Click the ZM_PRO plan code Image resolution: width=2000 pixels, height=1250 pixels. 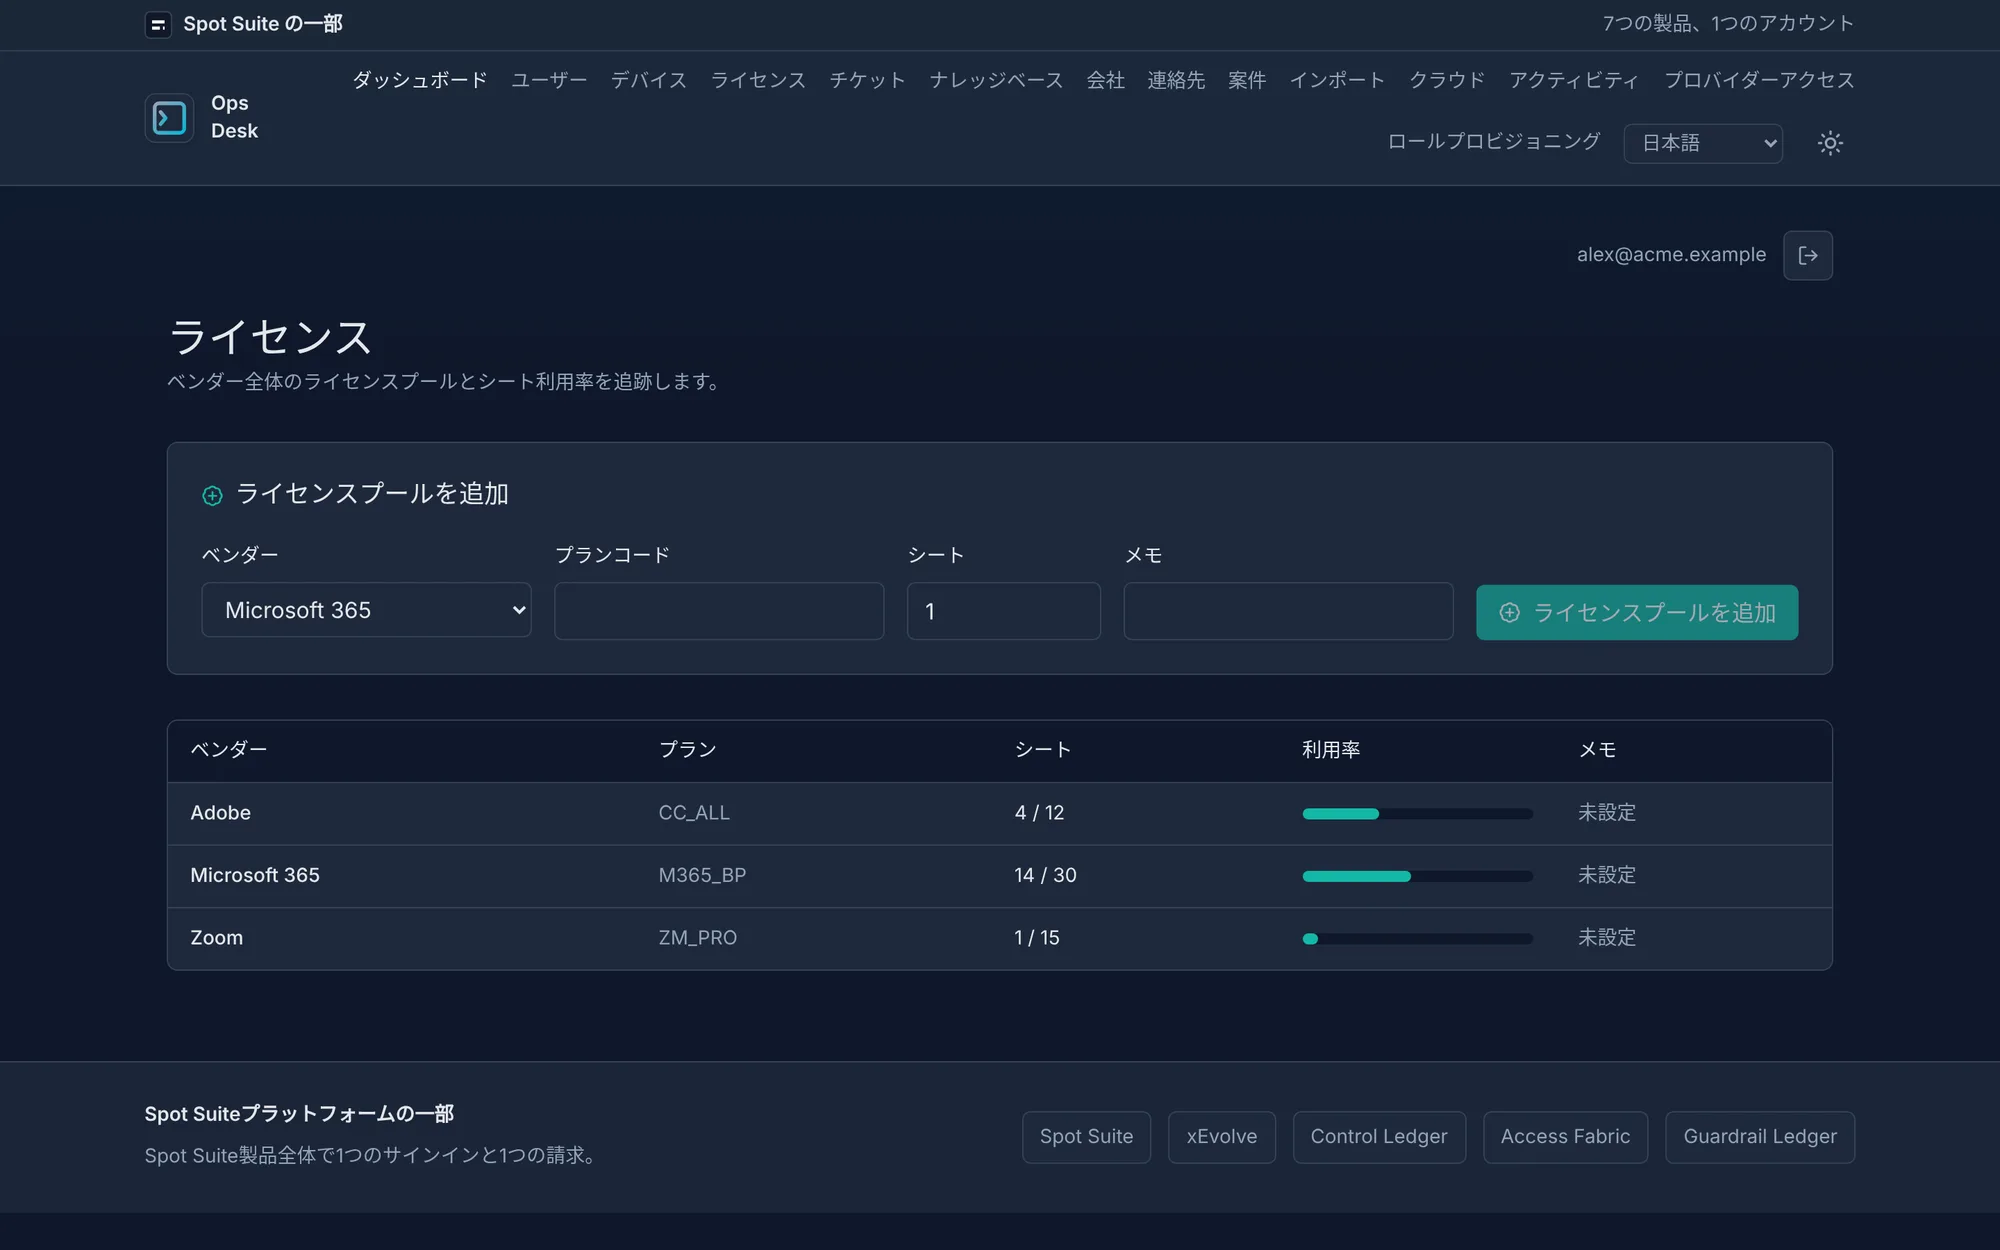click(x=697, y=938)
